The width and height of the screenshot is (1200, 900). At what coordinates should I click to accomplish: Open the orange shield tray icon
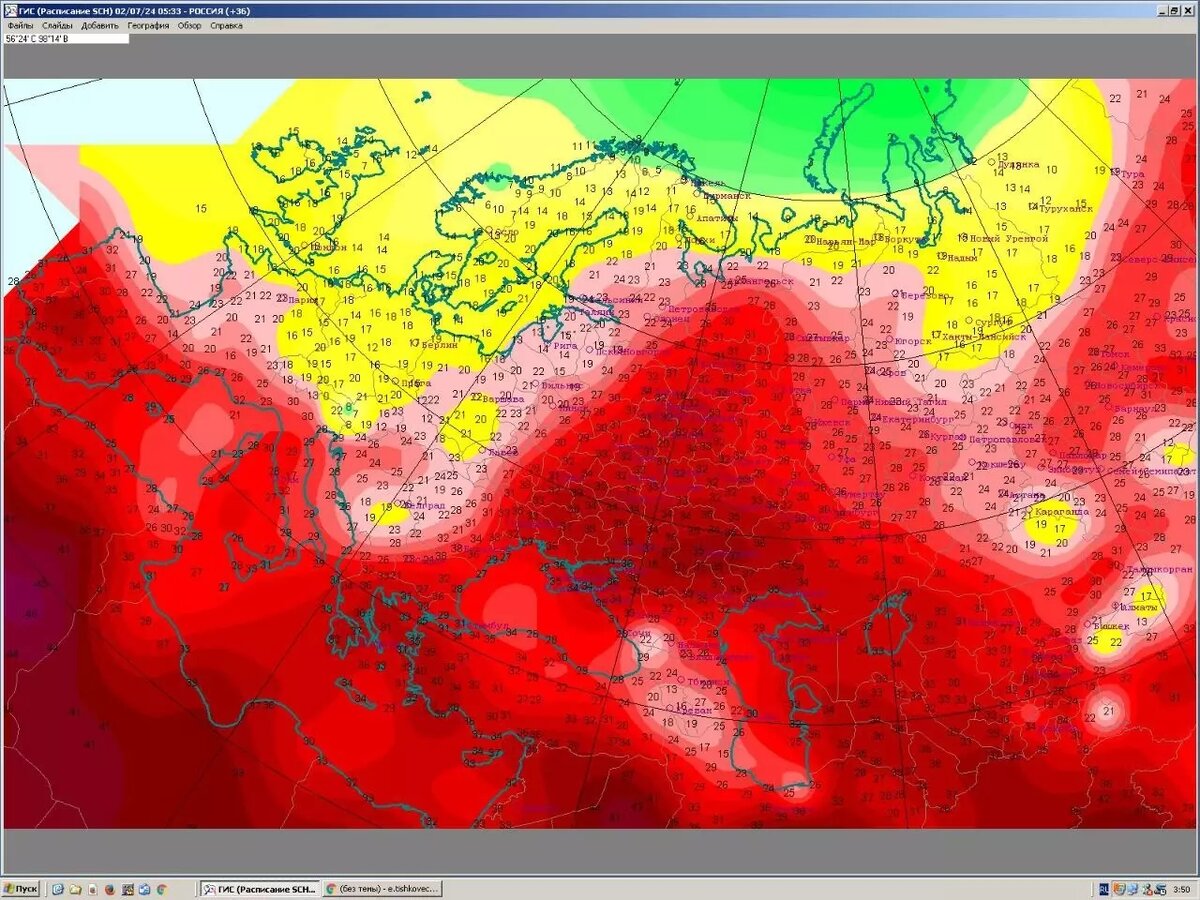coord(1118,888)
